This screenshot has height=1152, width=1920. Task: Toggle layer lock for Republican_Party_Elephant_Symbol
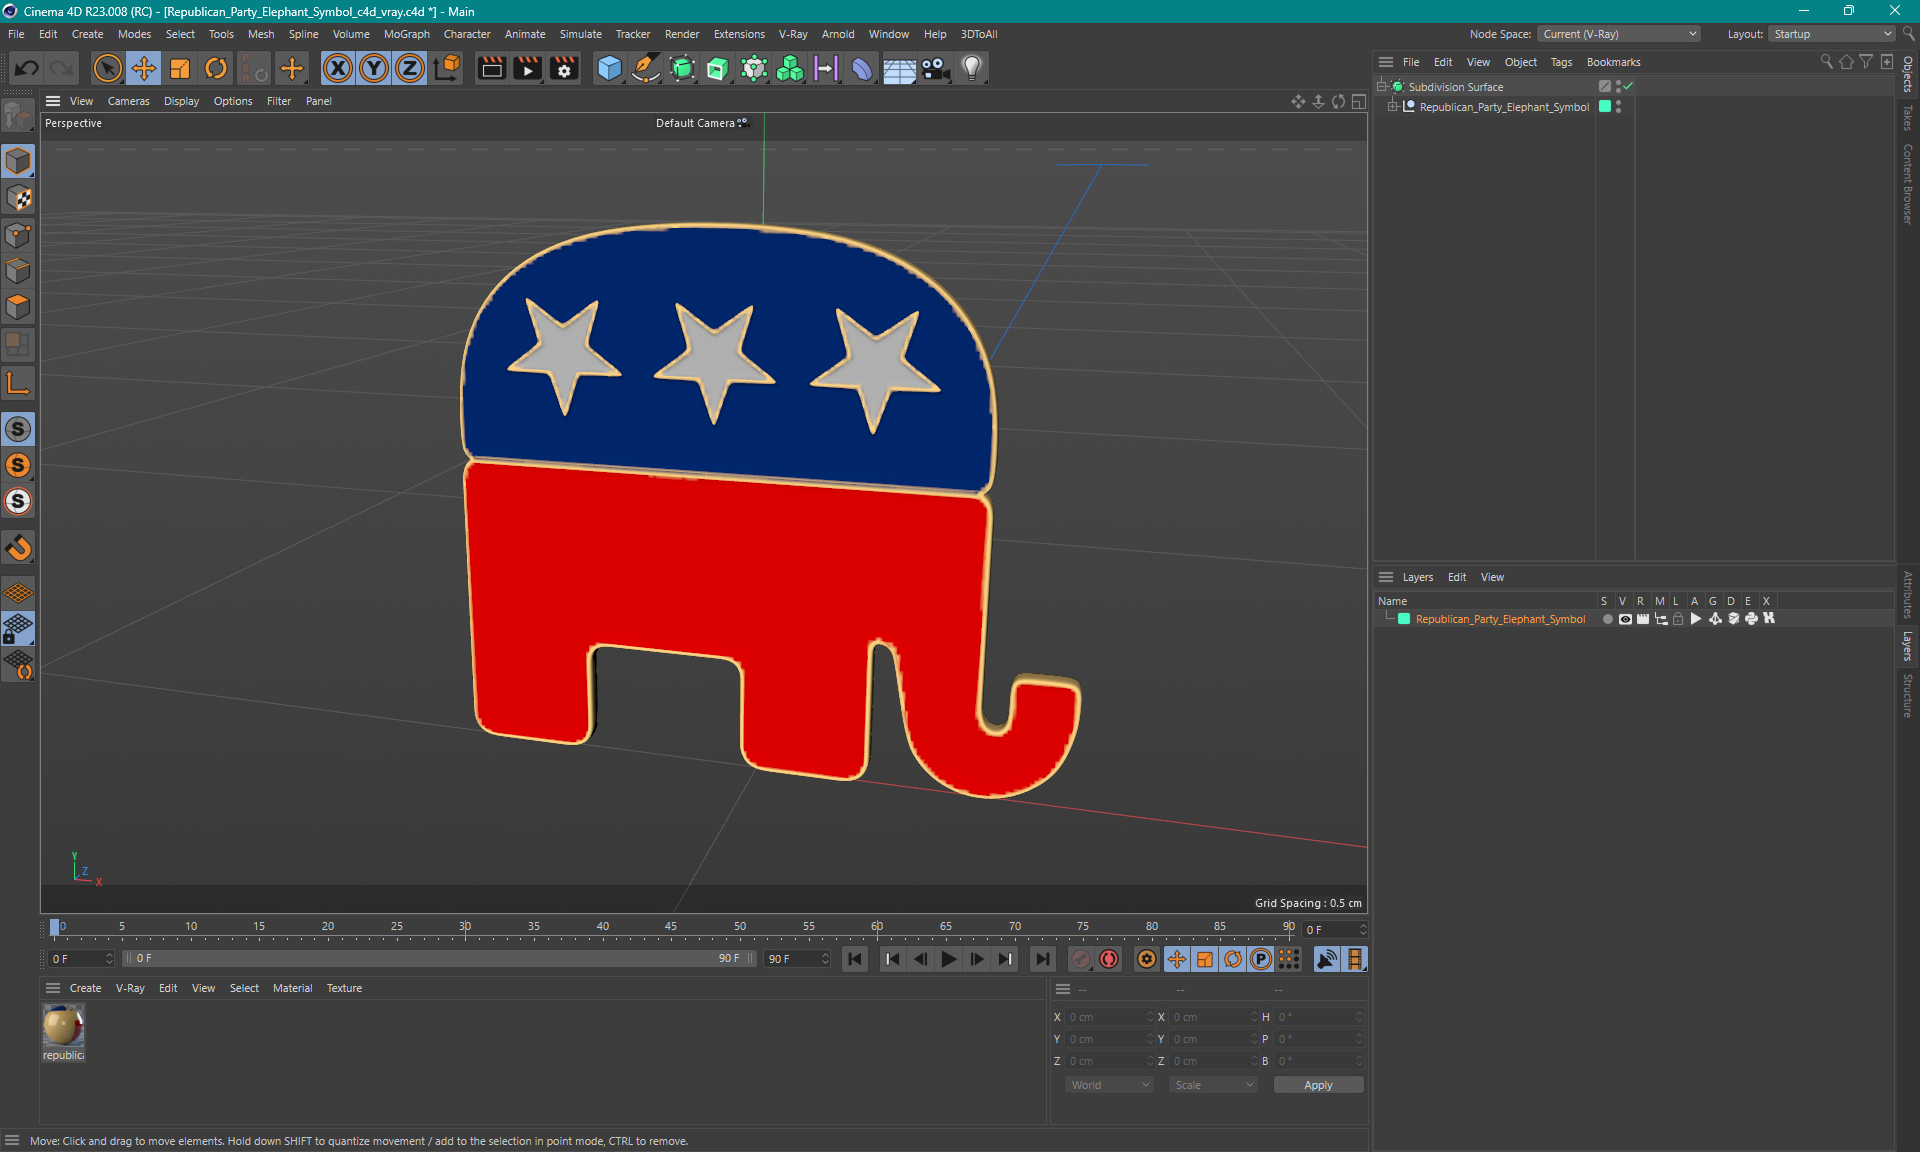click(x=1679, y=619)
